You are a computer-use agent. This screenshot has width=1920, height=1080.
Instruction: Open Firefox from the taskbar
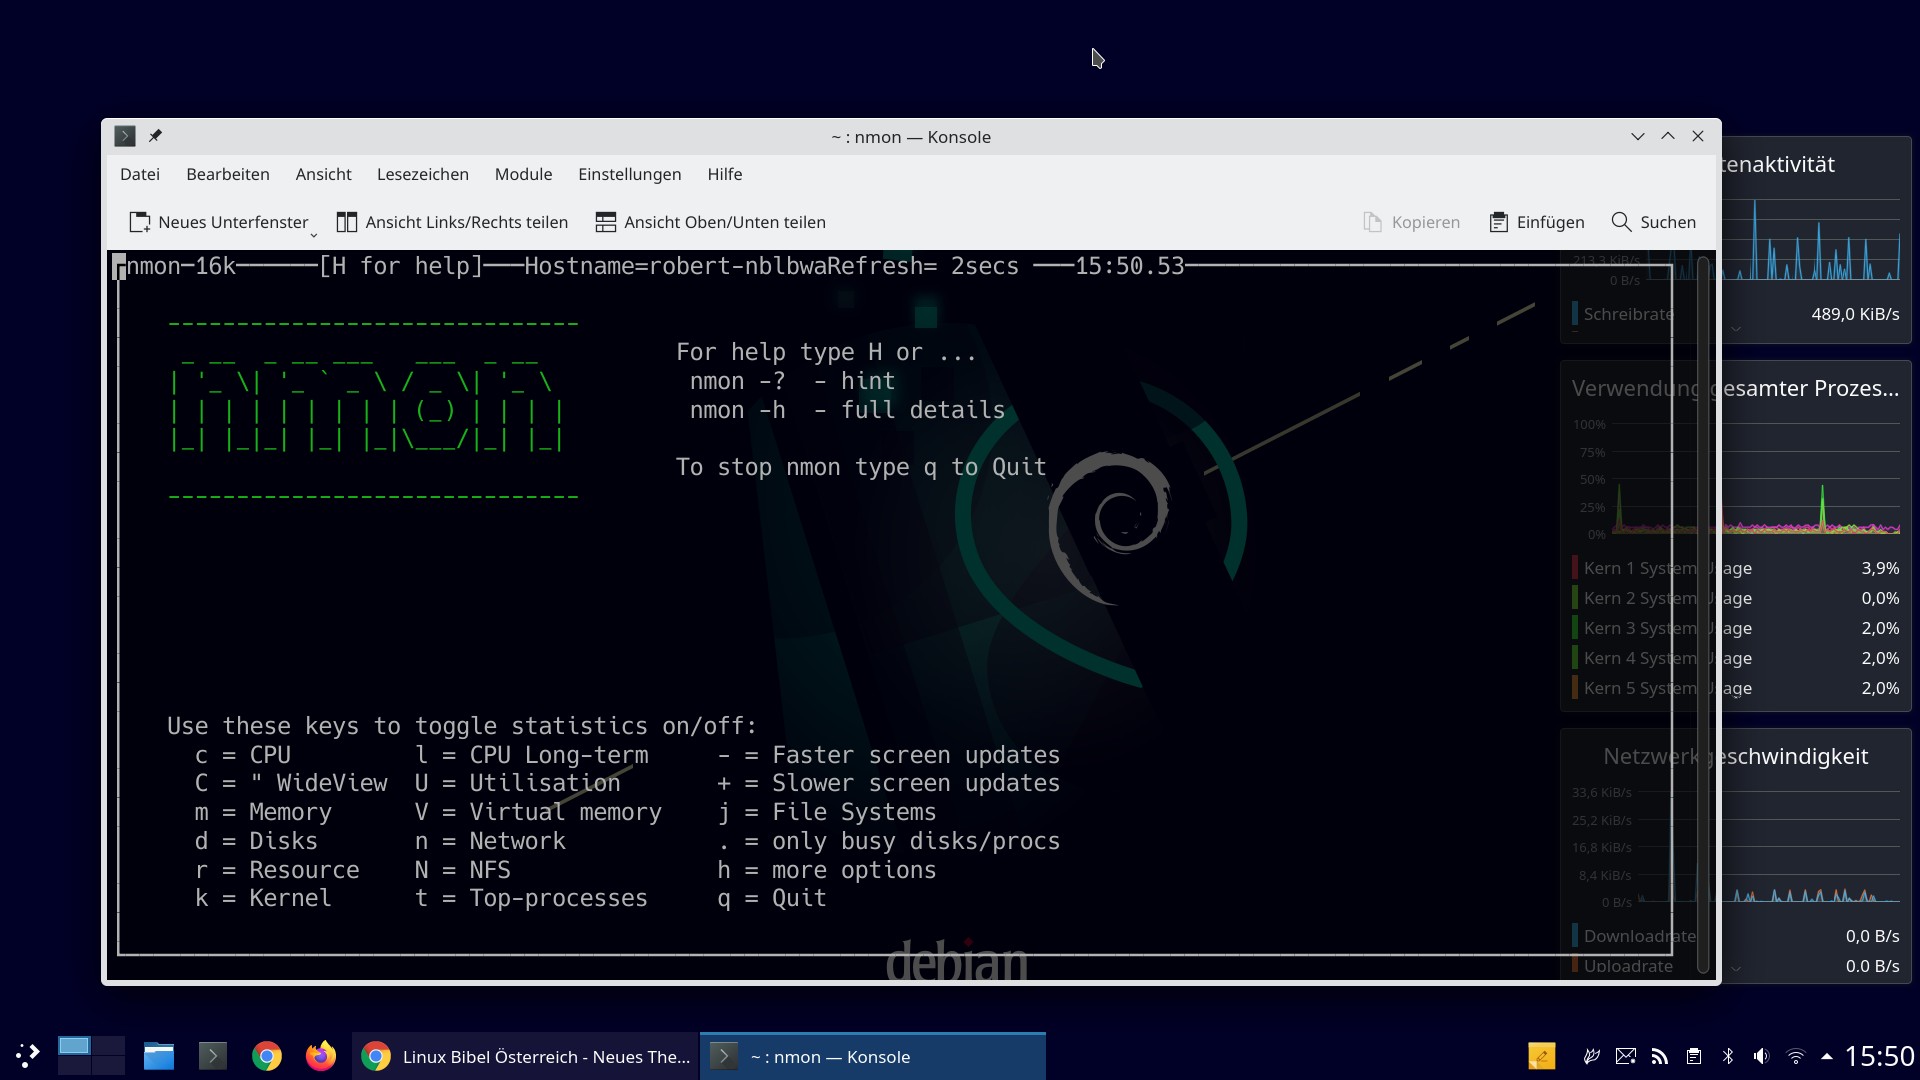click(320, 1055)
